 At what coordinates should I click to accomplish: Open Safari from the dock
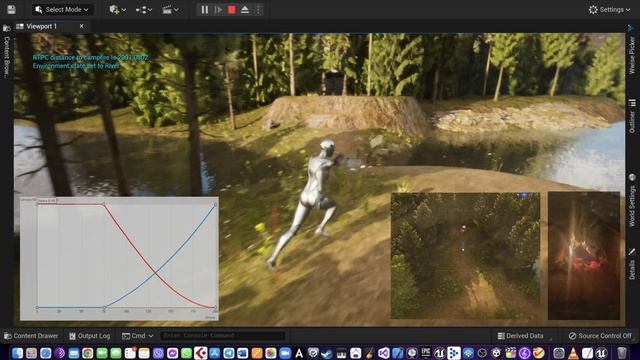tap(45, 353)
